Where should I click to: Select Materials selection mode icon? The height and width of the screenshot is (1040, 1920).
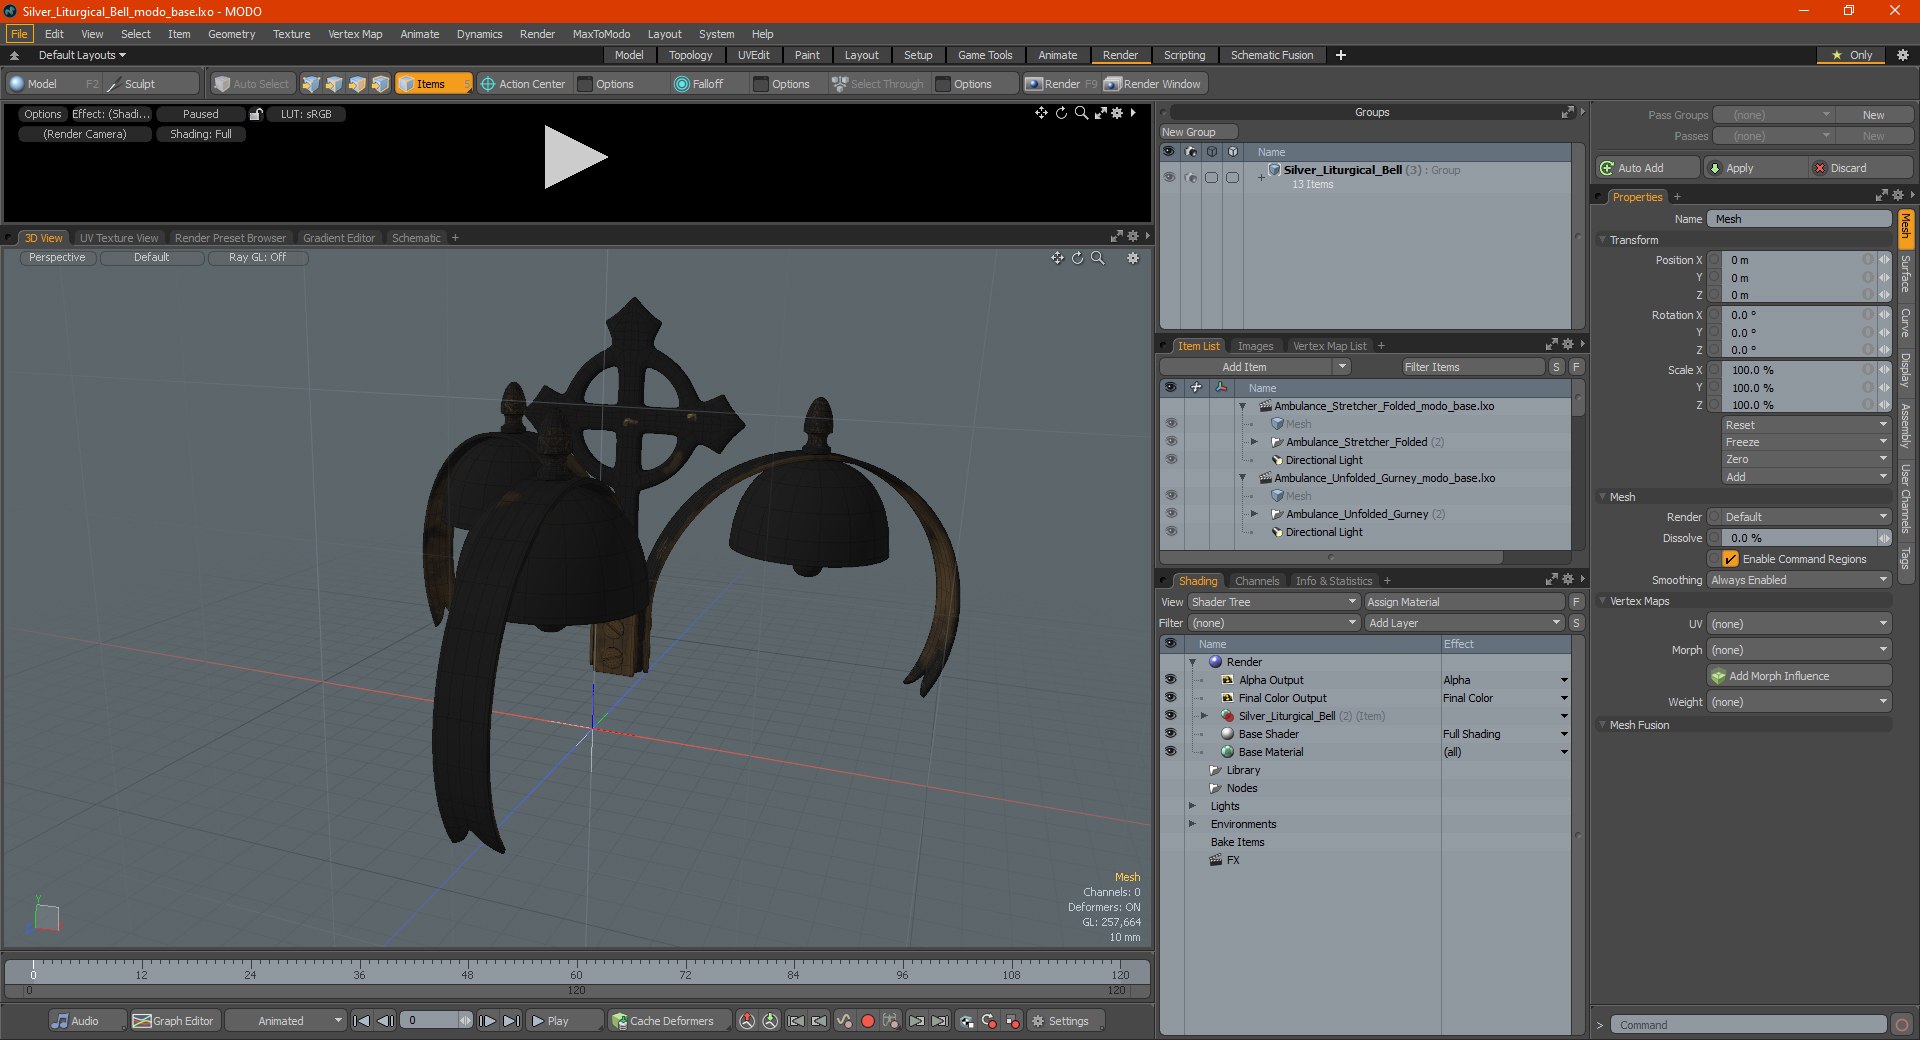pos(380,84)
